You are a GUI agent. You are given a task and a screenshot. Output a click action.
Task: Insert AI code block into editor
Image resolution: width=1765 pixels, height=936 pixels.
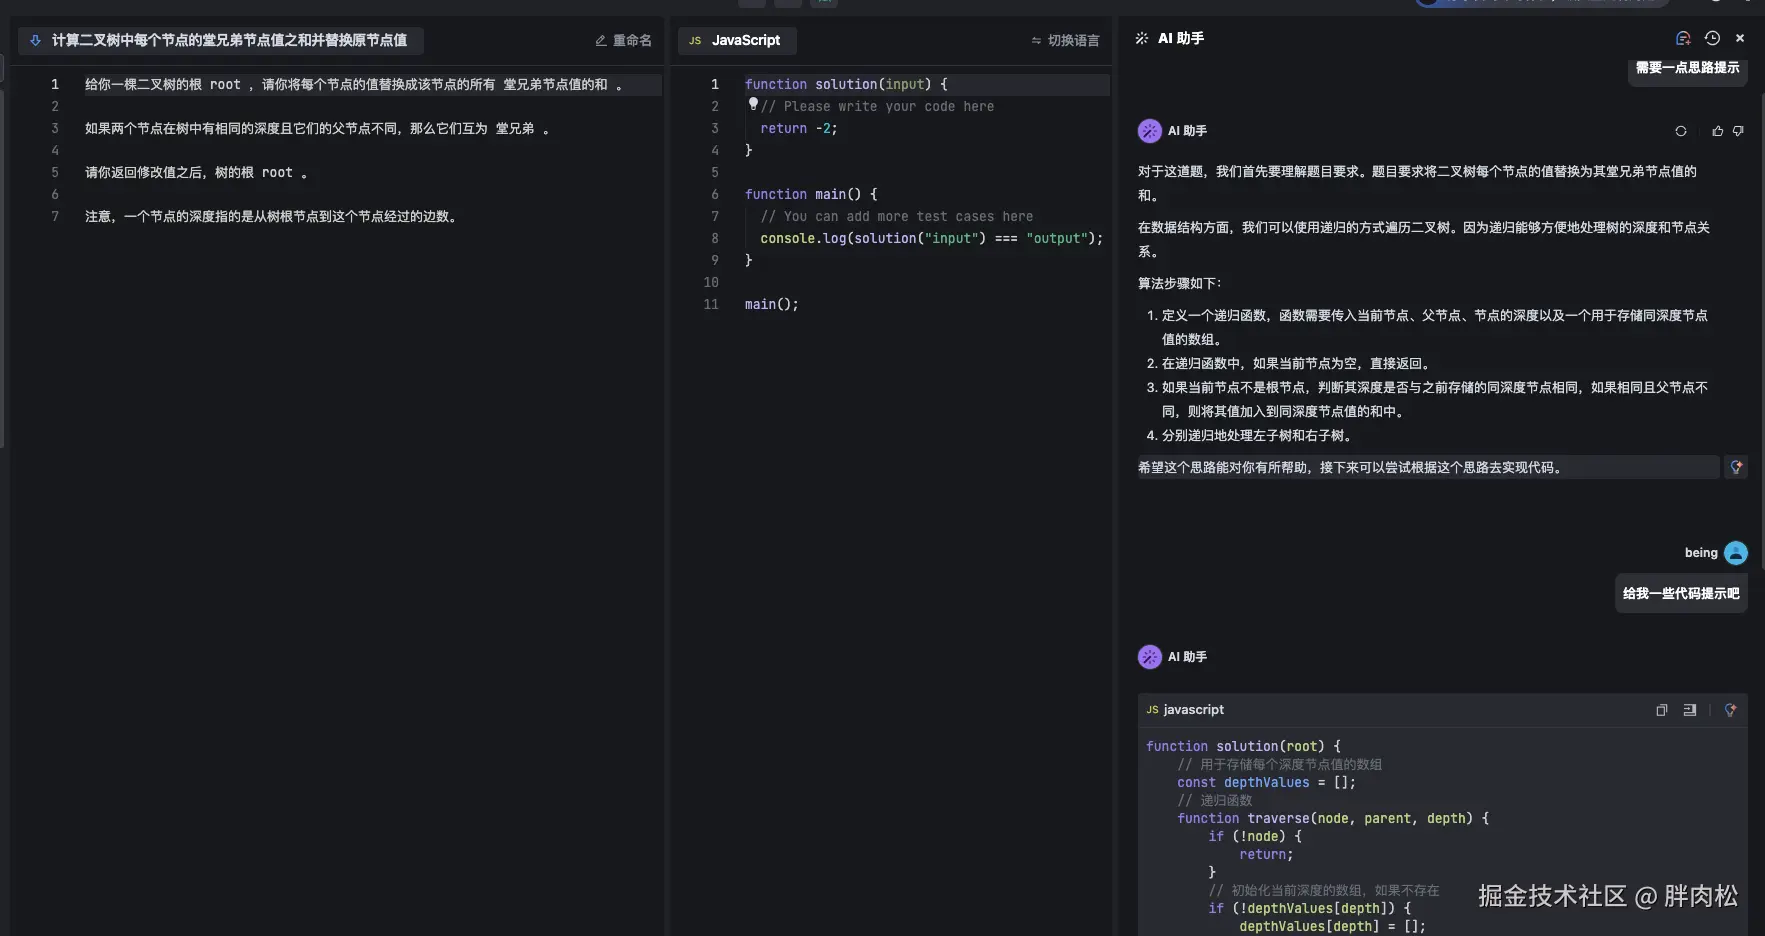pos(1690,710)
